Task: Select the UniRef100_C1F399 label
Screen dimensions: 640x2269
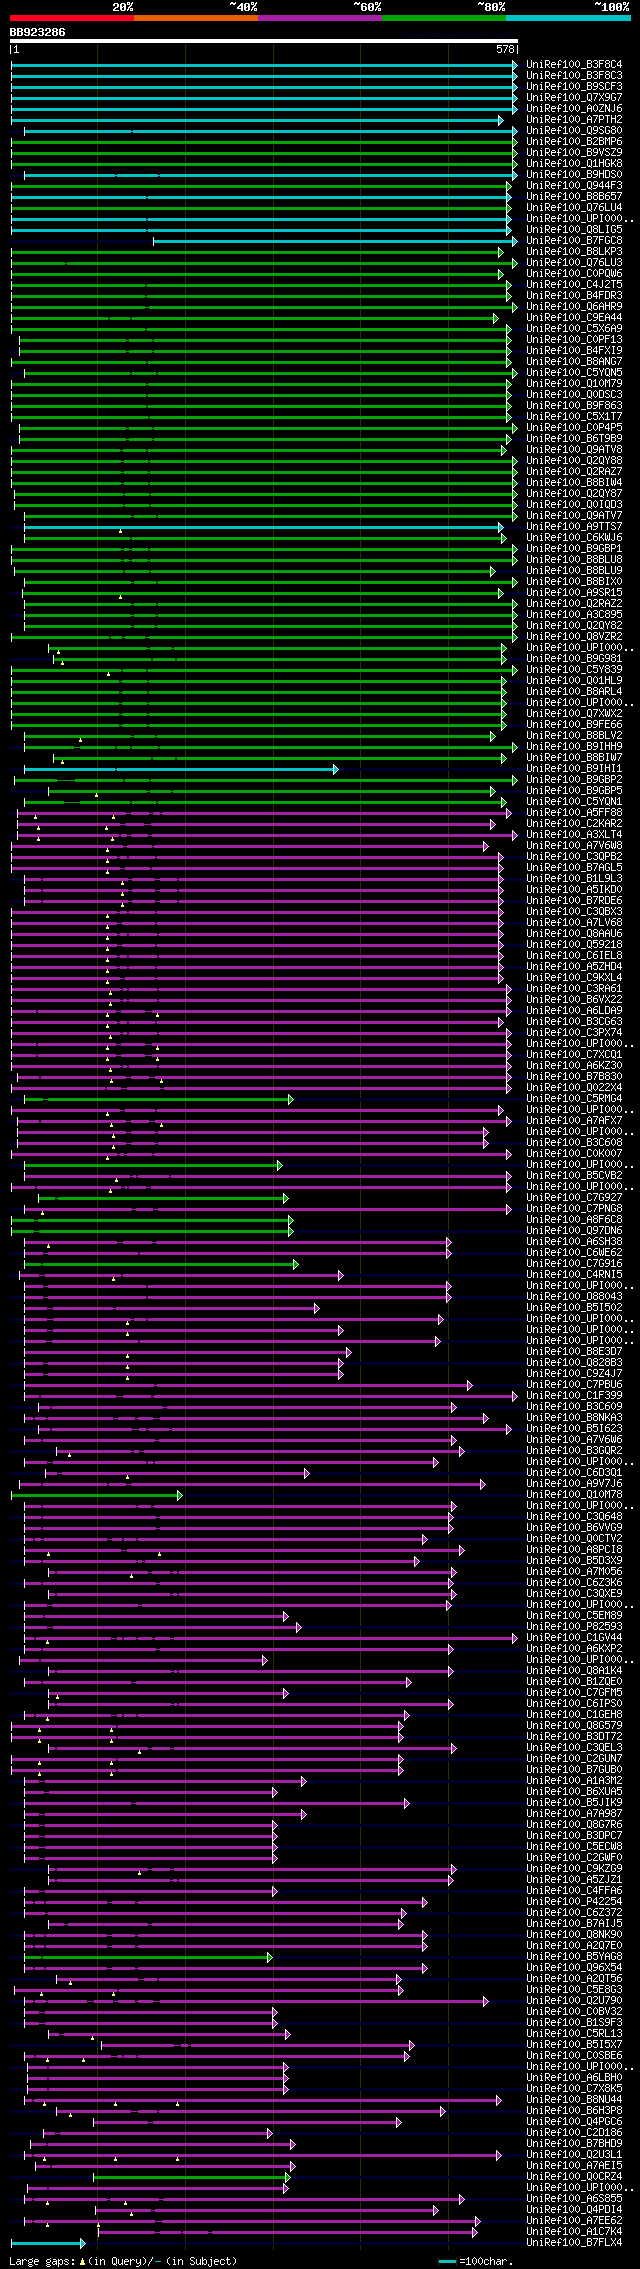Action: pyautogui.click(x=574, y=1395)
